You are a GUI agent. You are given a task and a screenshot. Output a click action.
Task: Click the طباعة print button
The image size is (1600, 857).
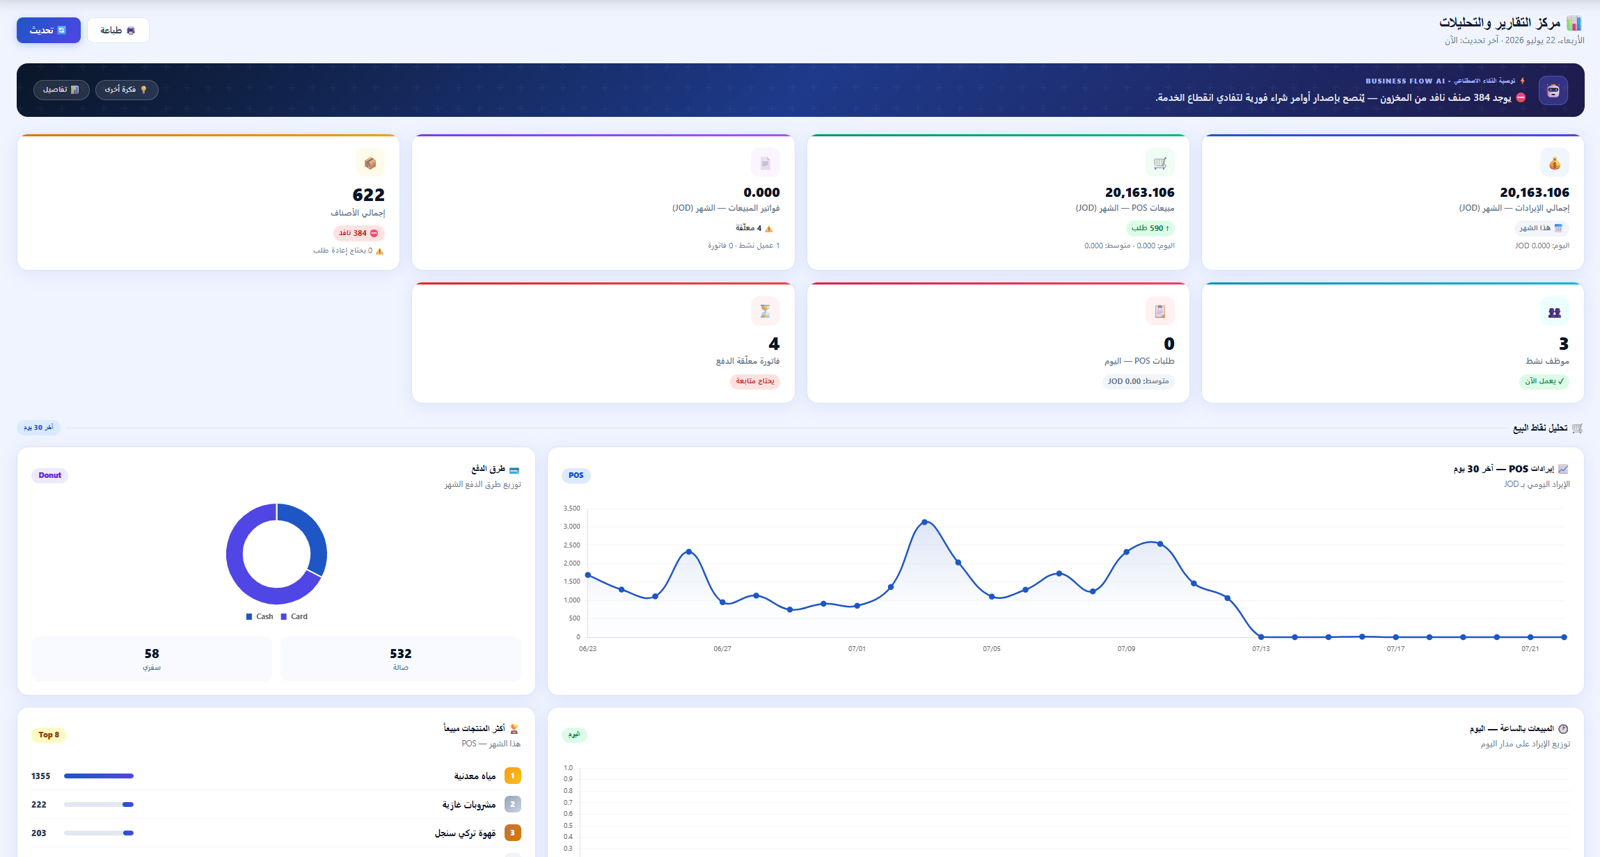118,30
